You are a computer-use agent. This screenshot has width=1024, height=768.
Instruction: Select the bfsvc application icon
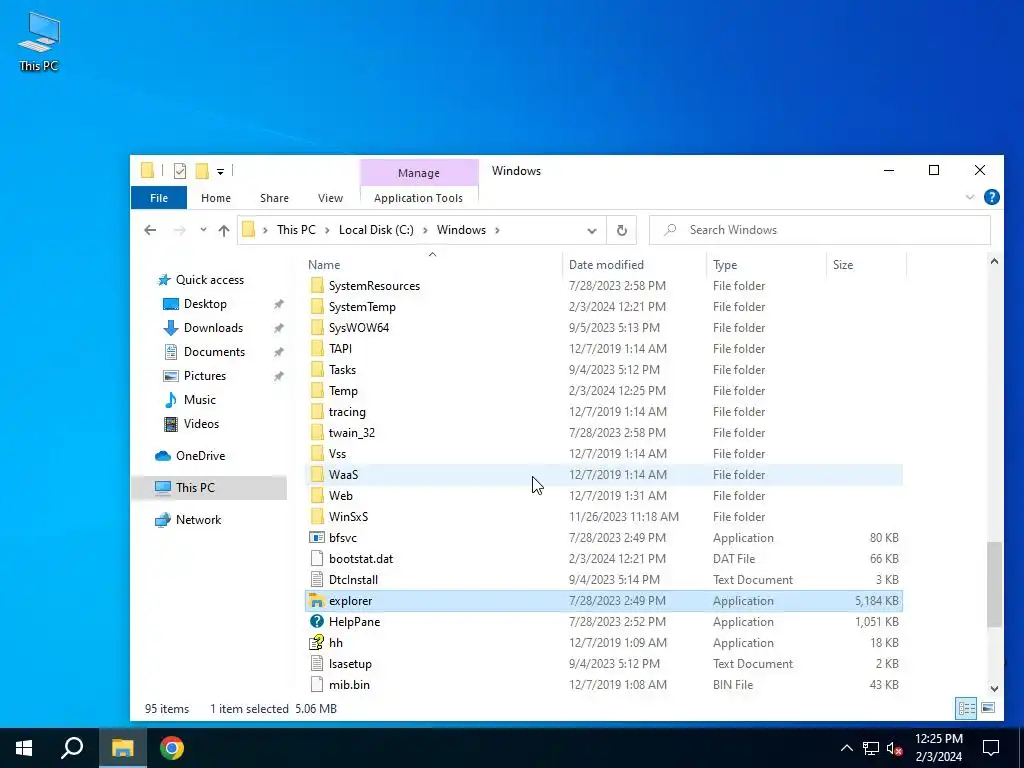click(x=317, y=537)
